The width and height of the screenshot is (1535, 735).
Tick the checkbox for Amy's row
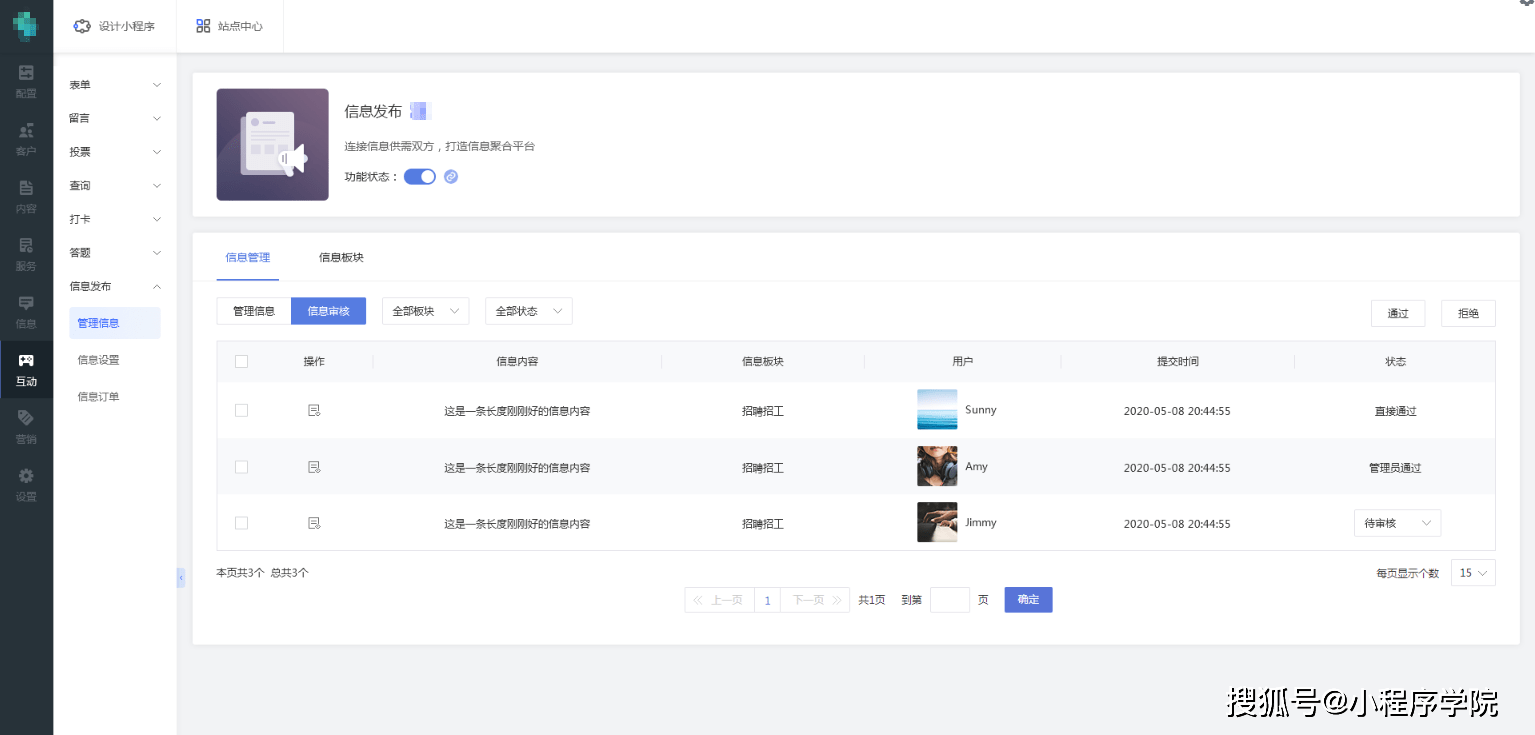(x=241, y=467)
